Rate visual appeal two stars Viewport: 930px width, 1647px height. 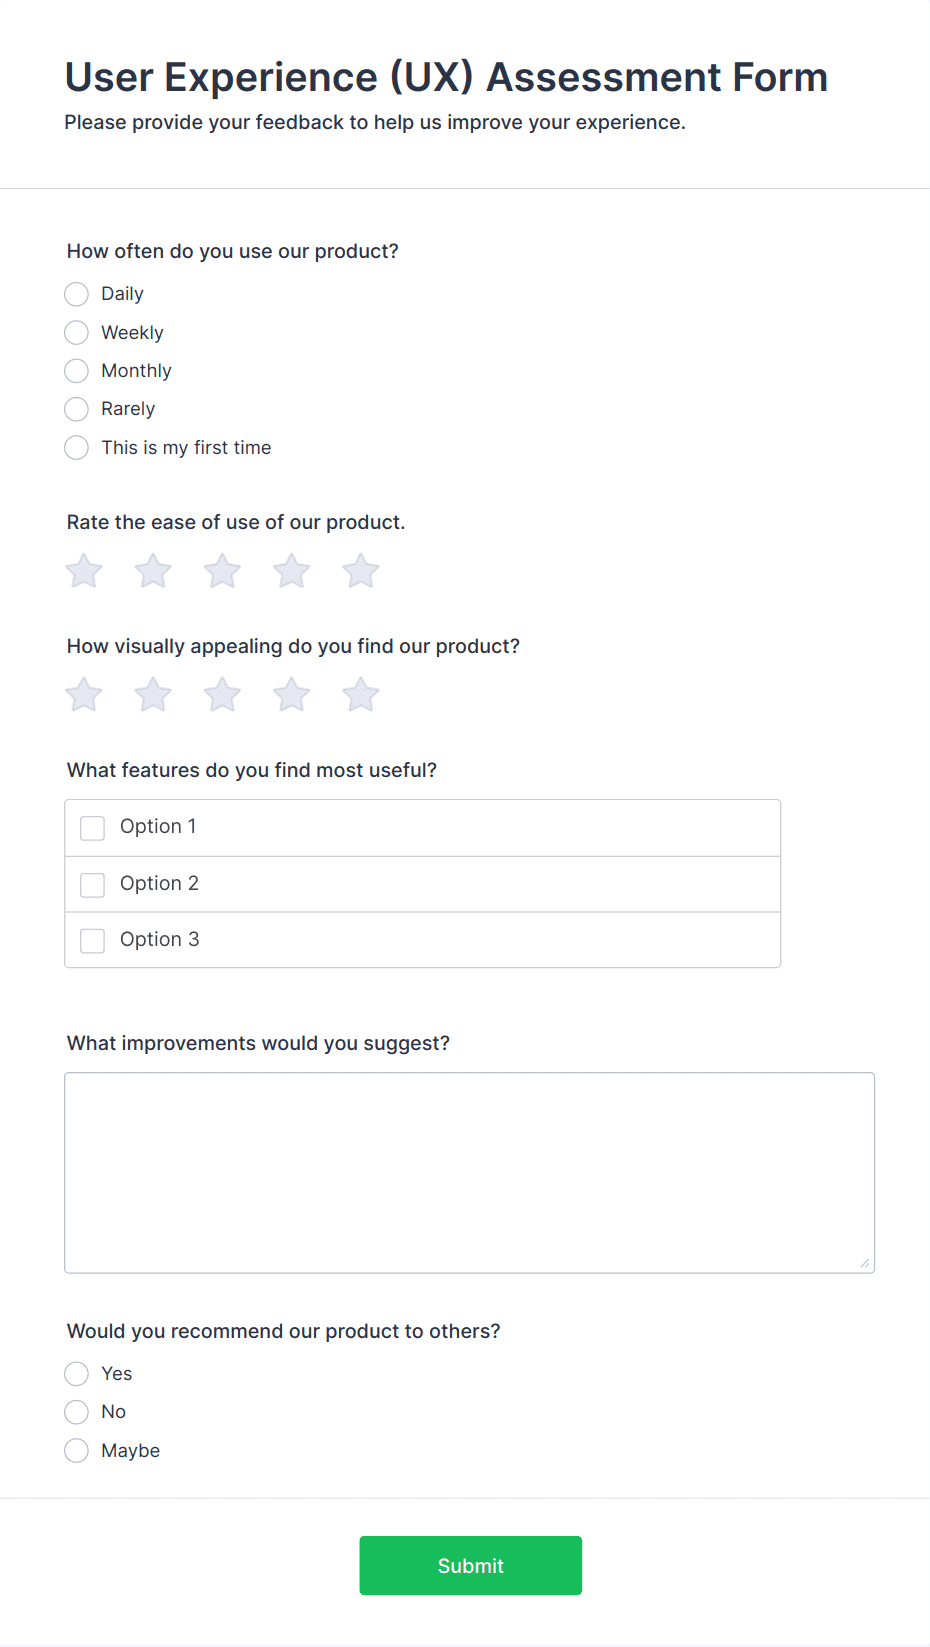tap(153, 695)
